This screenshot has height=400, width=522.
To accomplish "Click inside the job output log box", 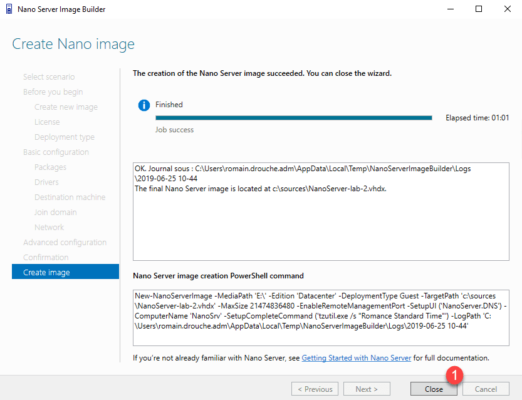I will tap(321, 212).
